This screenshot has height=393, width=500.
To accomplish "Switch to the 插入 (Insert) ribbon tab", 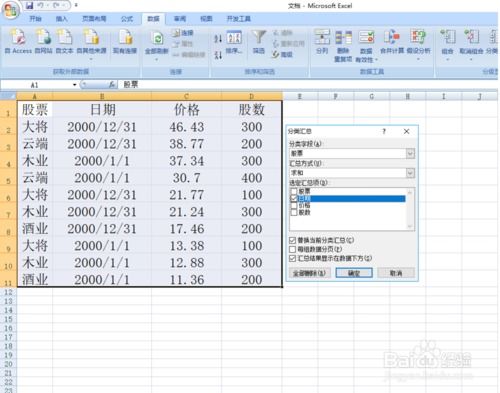I will pyautogui.click(x=61, y=19).
